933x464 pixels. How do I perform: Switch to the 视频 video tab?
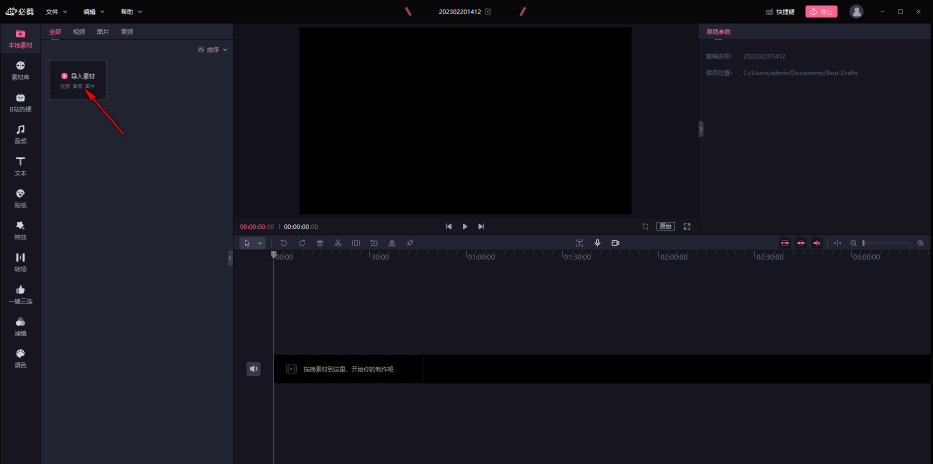[79, 32]
